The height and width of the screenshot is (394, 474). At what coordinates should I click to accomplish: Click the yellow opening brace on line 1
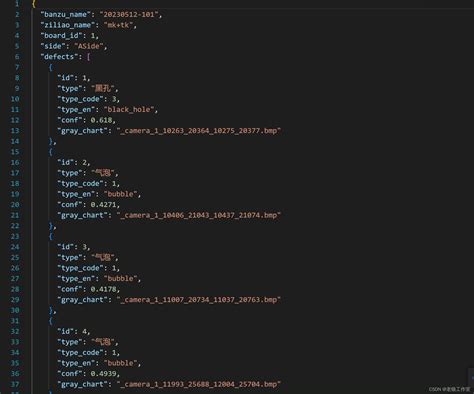click(34, 4)
